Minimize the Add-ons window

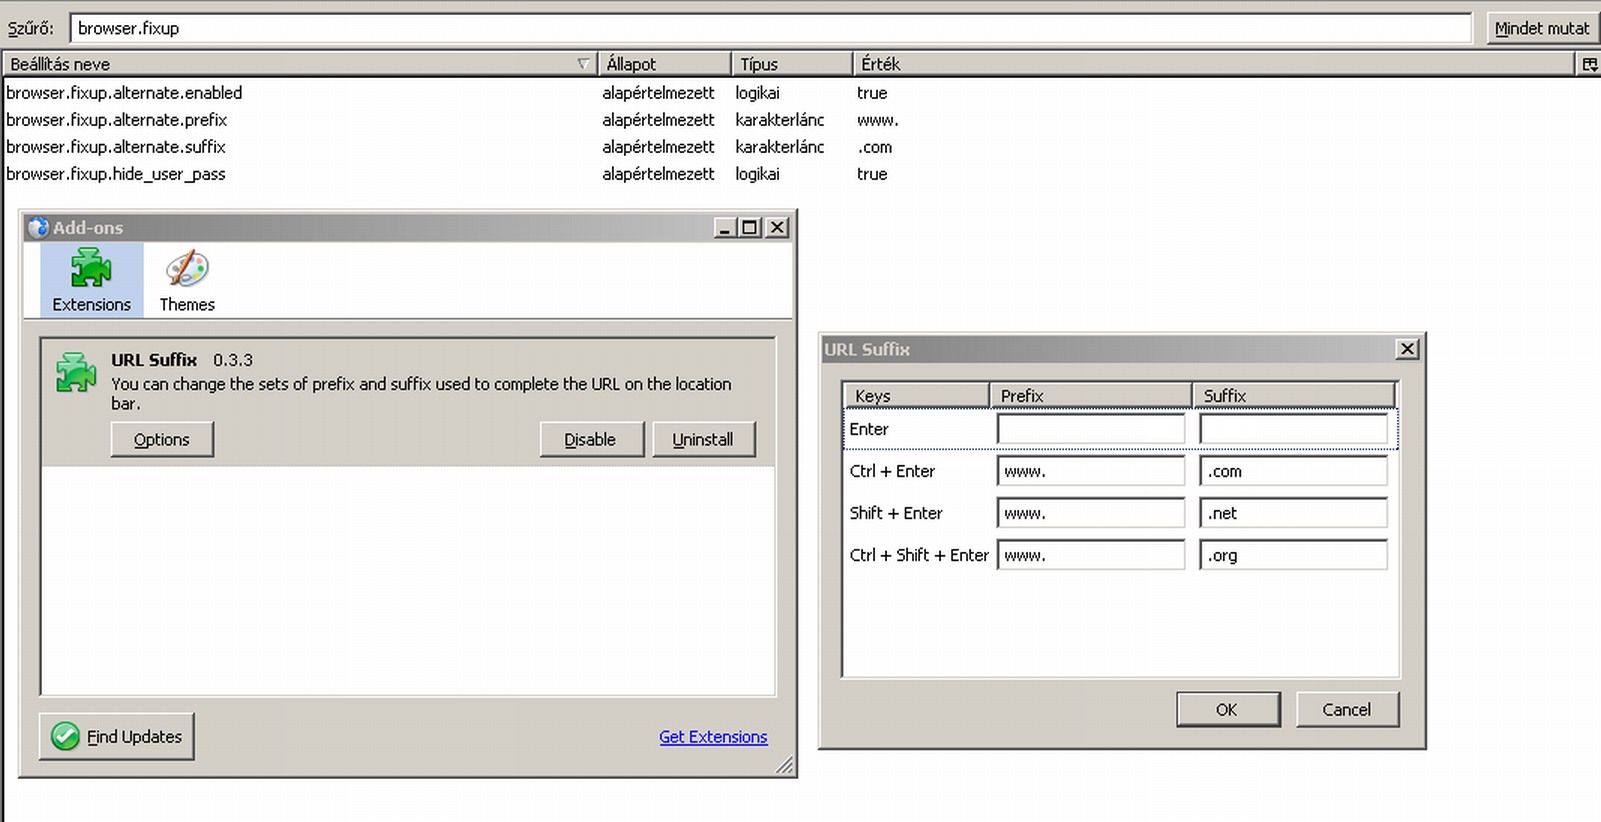pos(725,228)
